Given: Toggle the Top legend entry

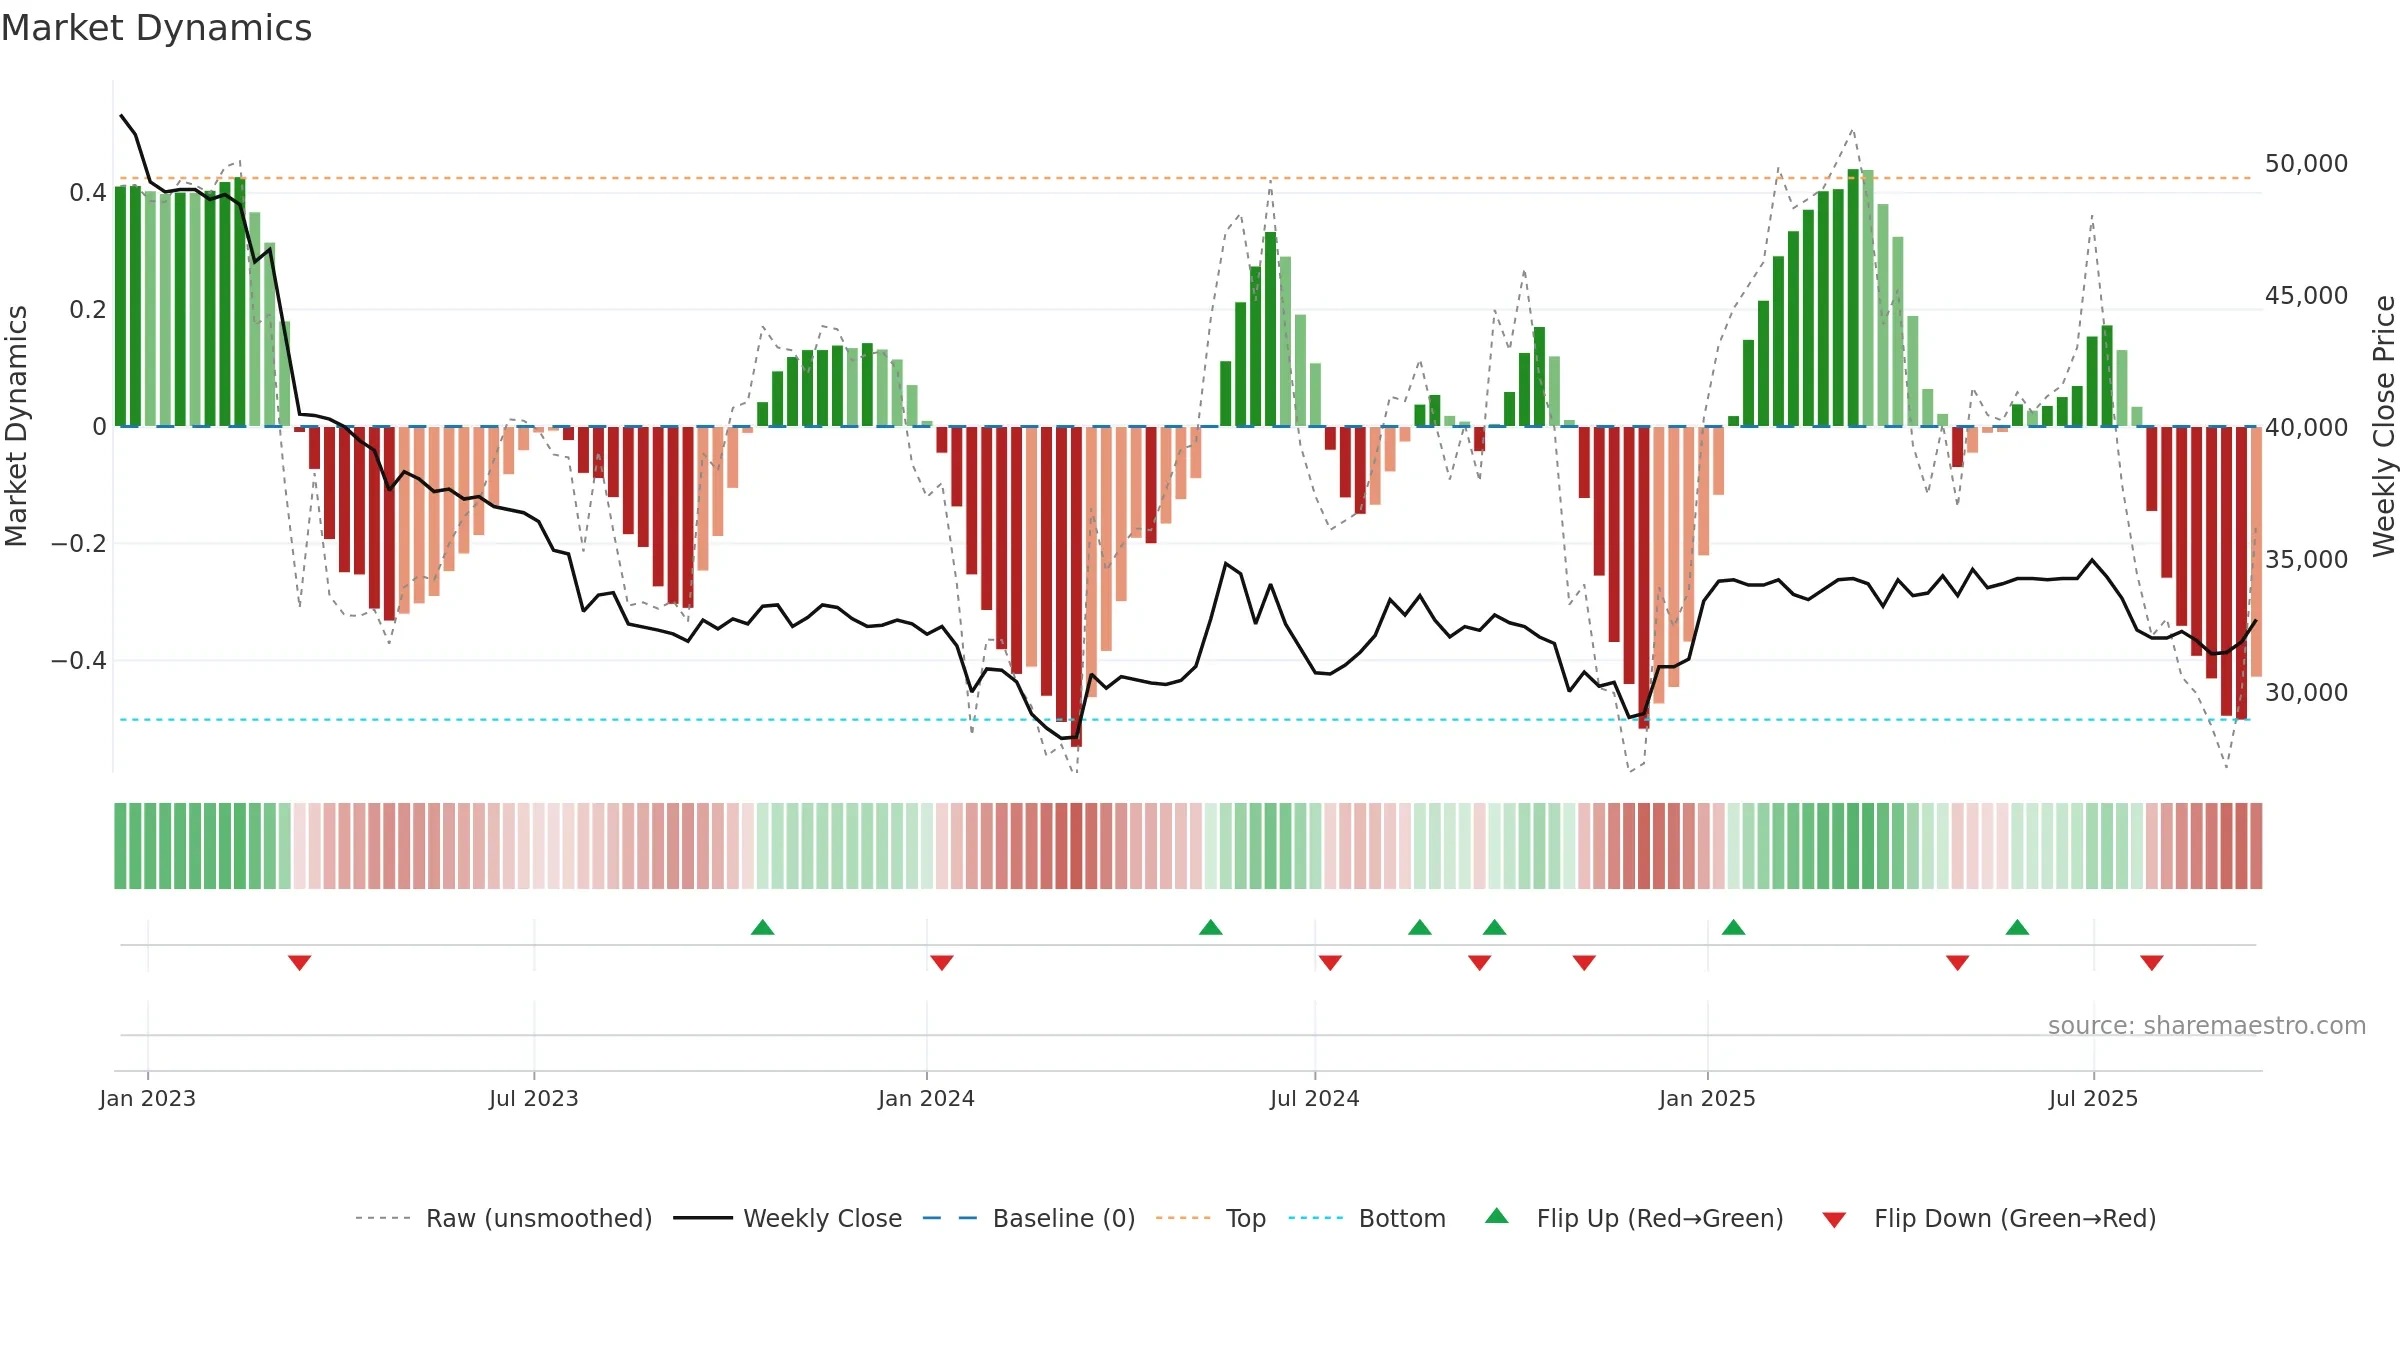Looking at the screenshot, I should click(x=1210, y=1218).
